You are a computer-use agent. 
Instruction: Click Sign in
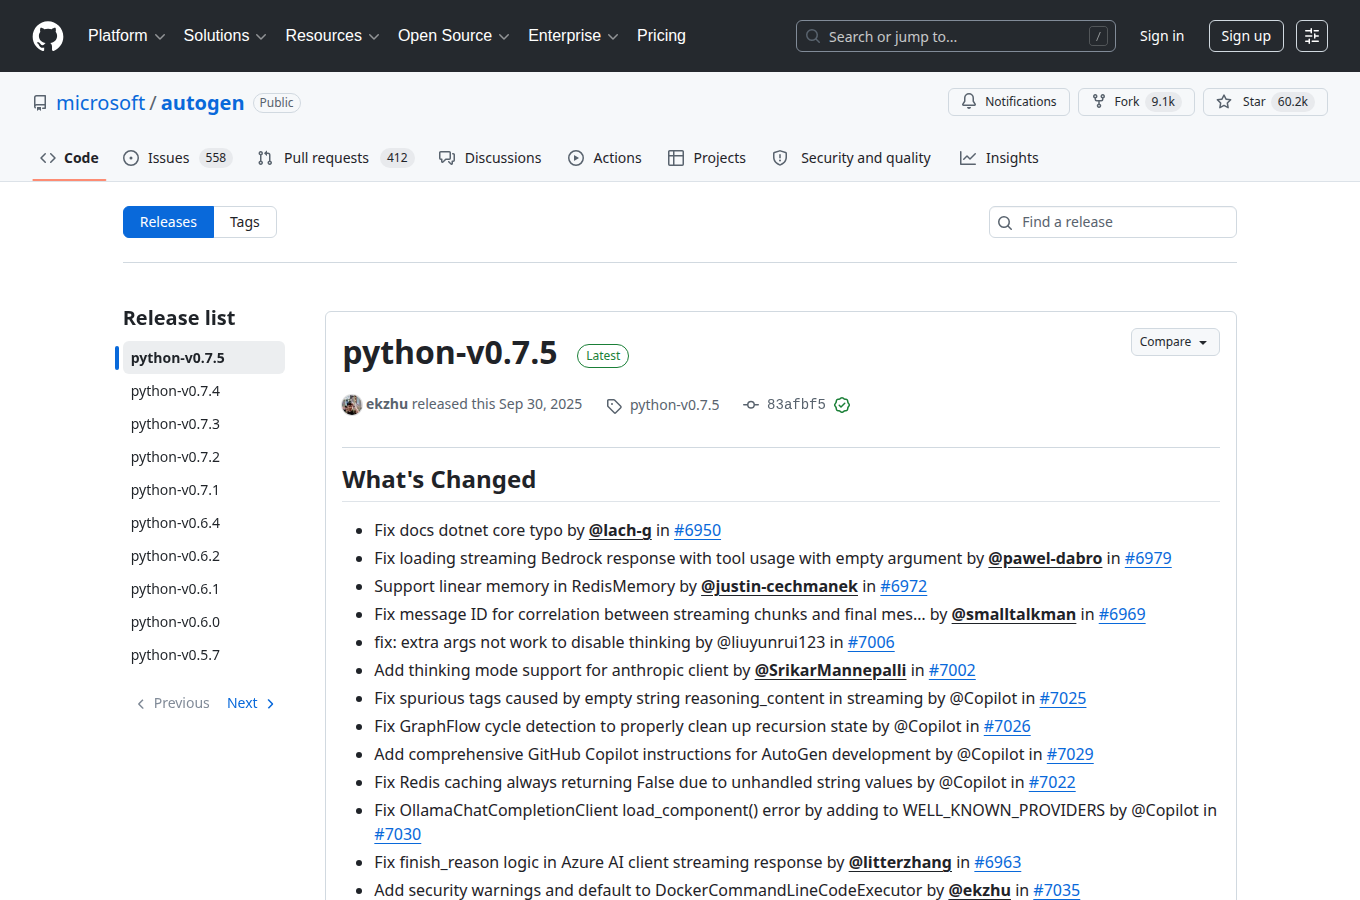point(1162,36)
